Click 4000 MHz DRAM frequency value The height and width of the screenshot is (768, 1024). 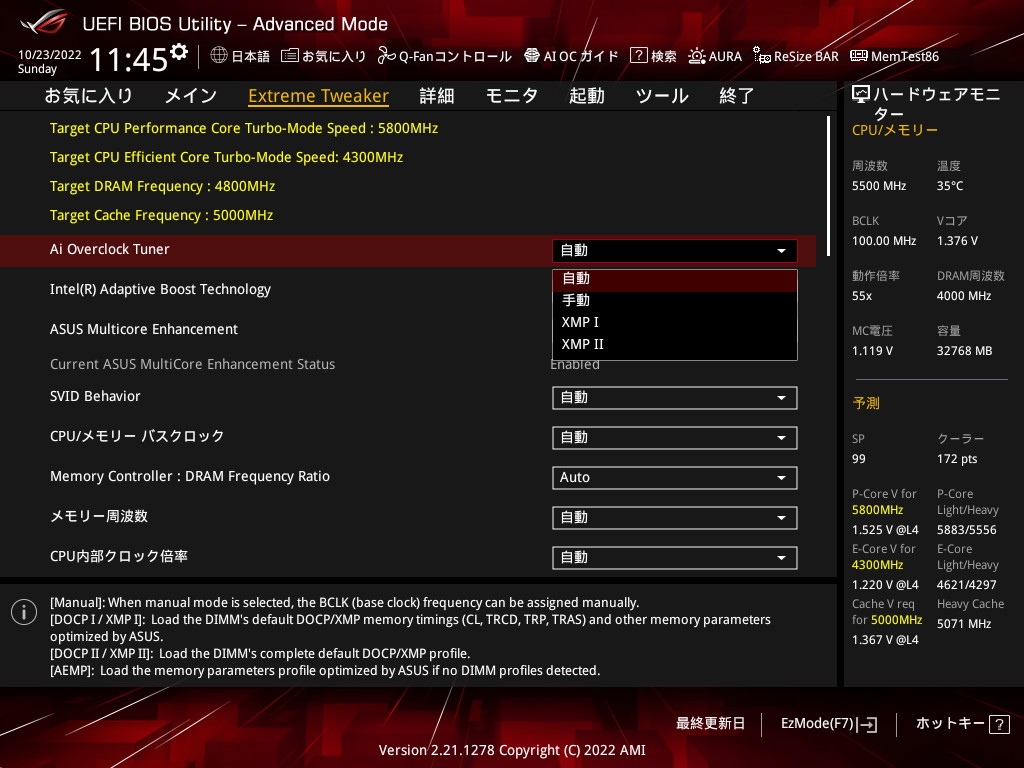point(964,296)
